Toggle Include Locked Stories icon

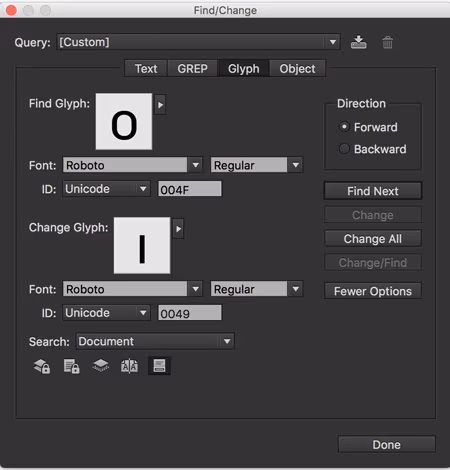tap(71, 366)
